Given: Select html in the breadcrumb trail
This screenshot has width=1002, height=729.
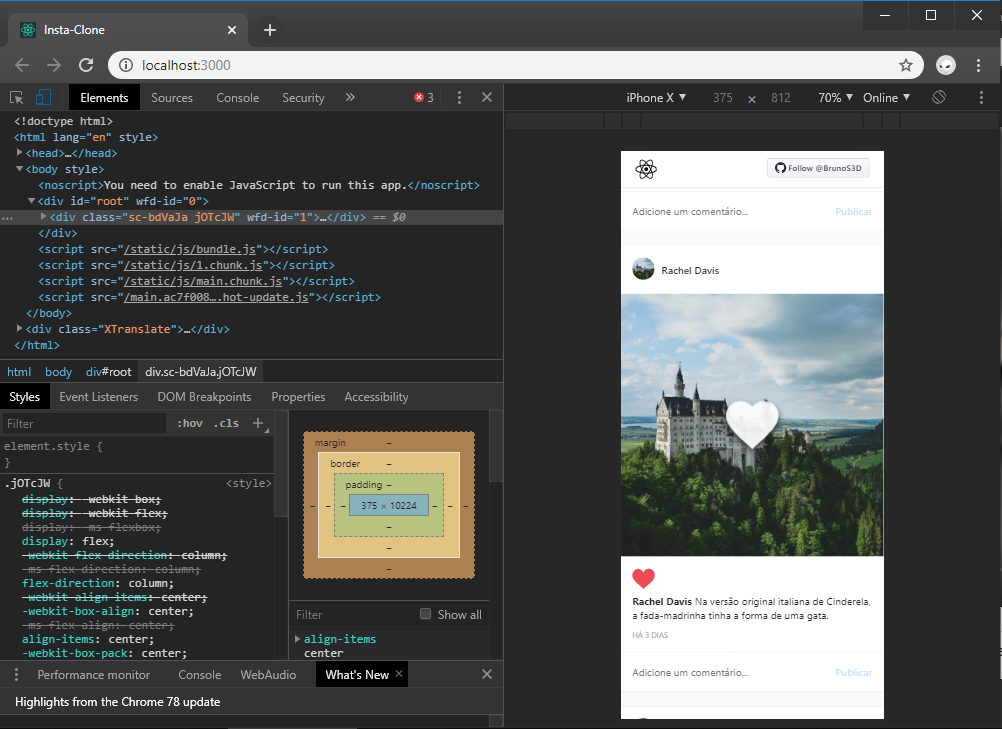Looking at the screenshot, I should 19,372.
